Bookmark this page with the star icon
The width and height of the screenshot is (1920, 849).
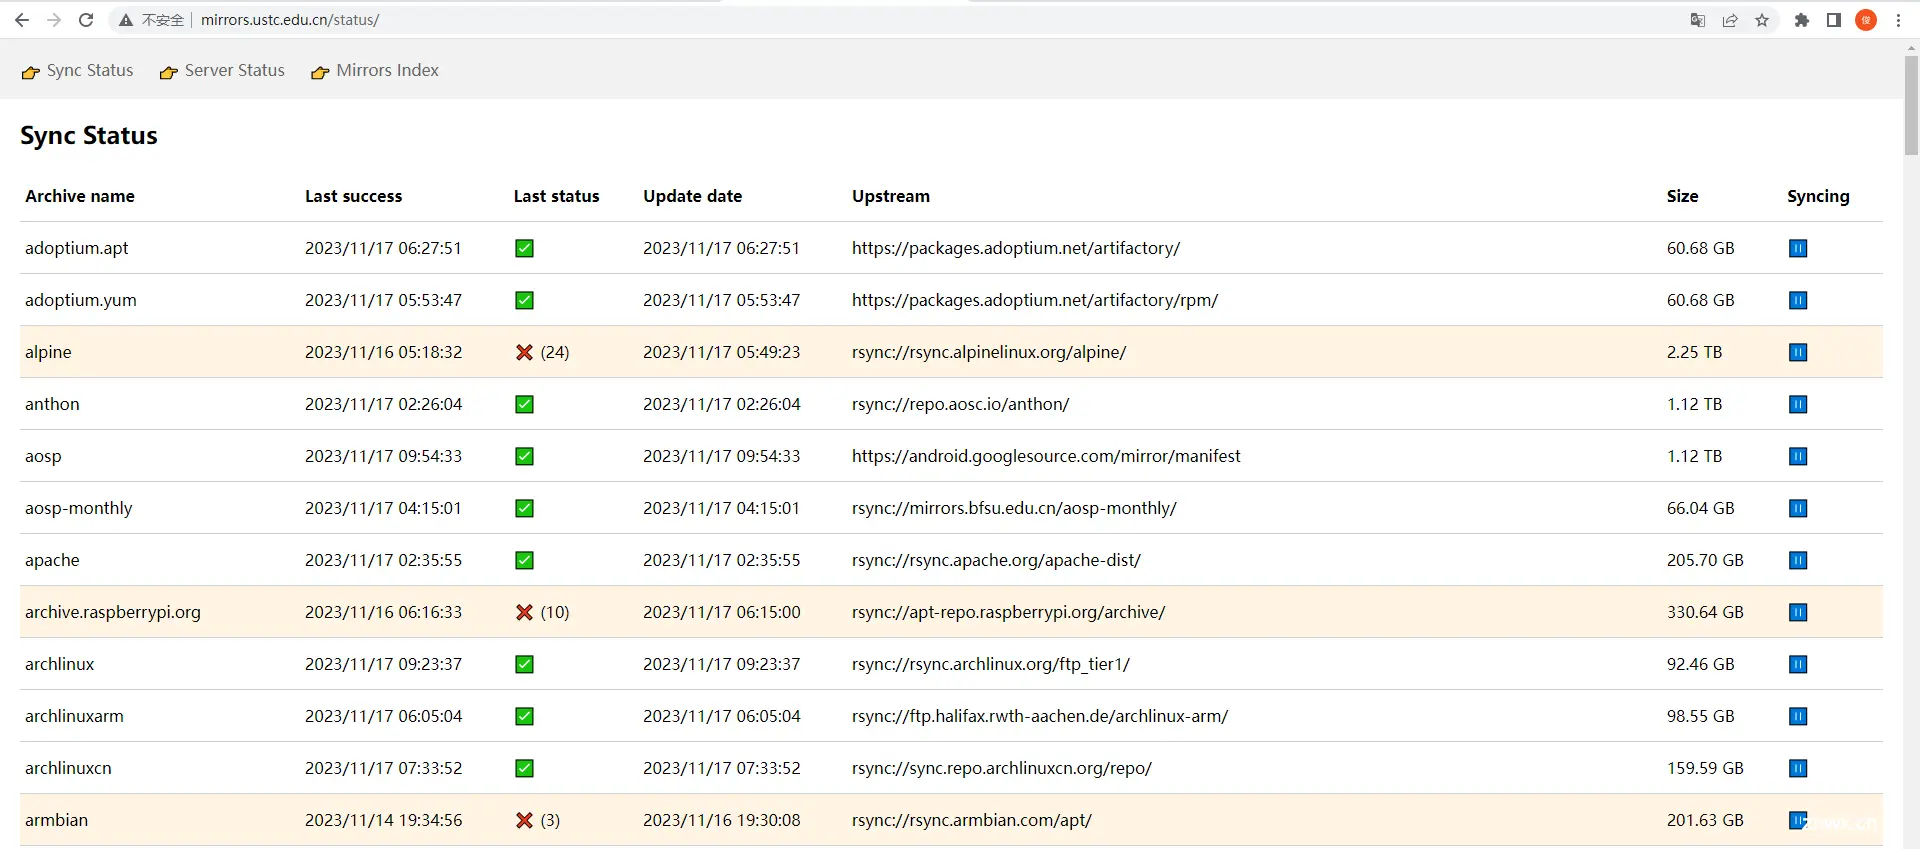1762,20
